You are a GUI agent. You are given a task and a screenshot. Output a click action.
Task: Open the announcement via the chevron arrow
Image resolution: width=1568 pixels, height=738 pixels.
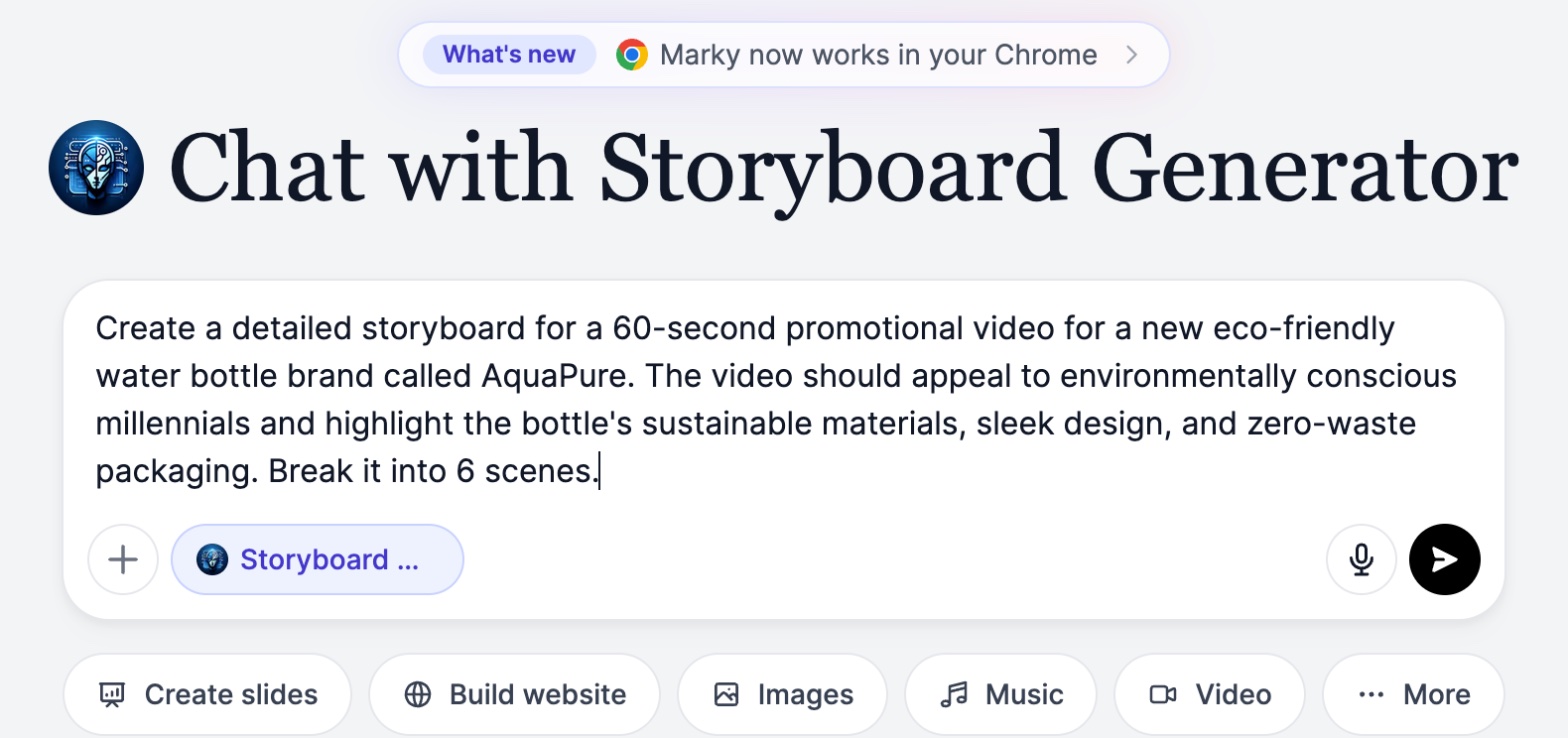[1132, 54]
